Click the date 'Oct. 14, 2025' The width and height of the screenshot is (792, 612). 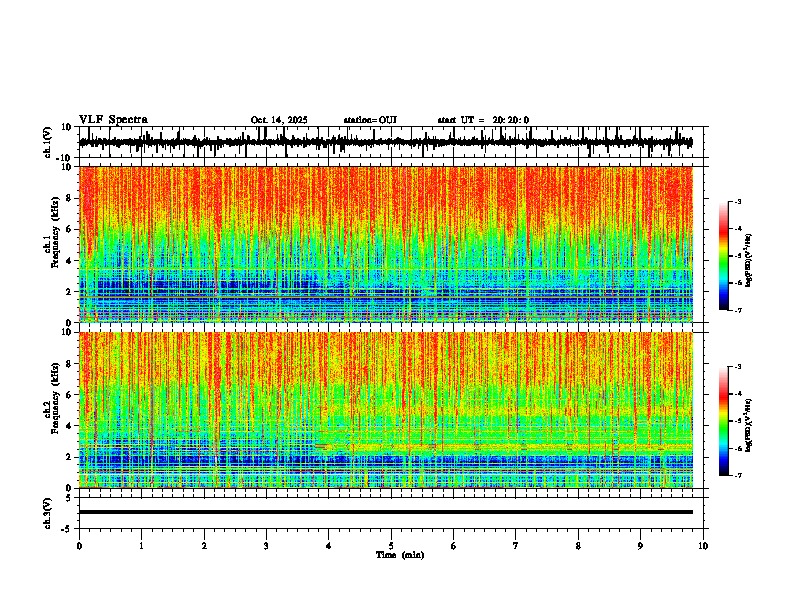pos(279,120)
